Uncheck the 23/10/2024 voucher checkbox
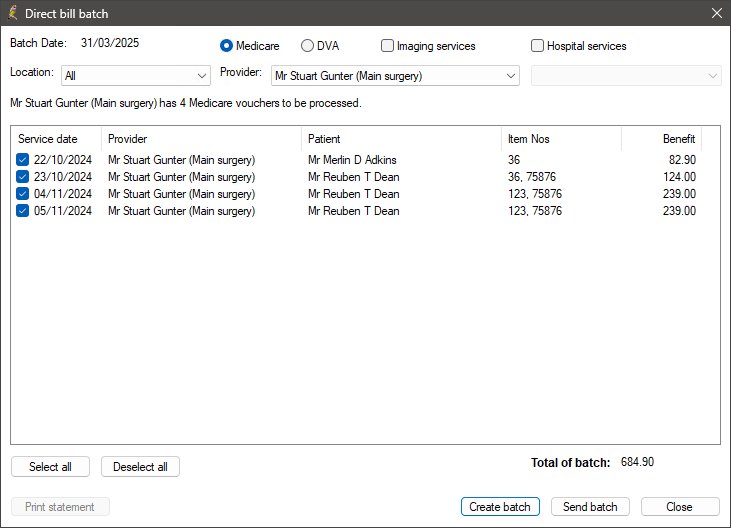The width and height of the screenshot is (731, 528). click(x=22, y=177)
